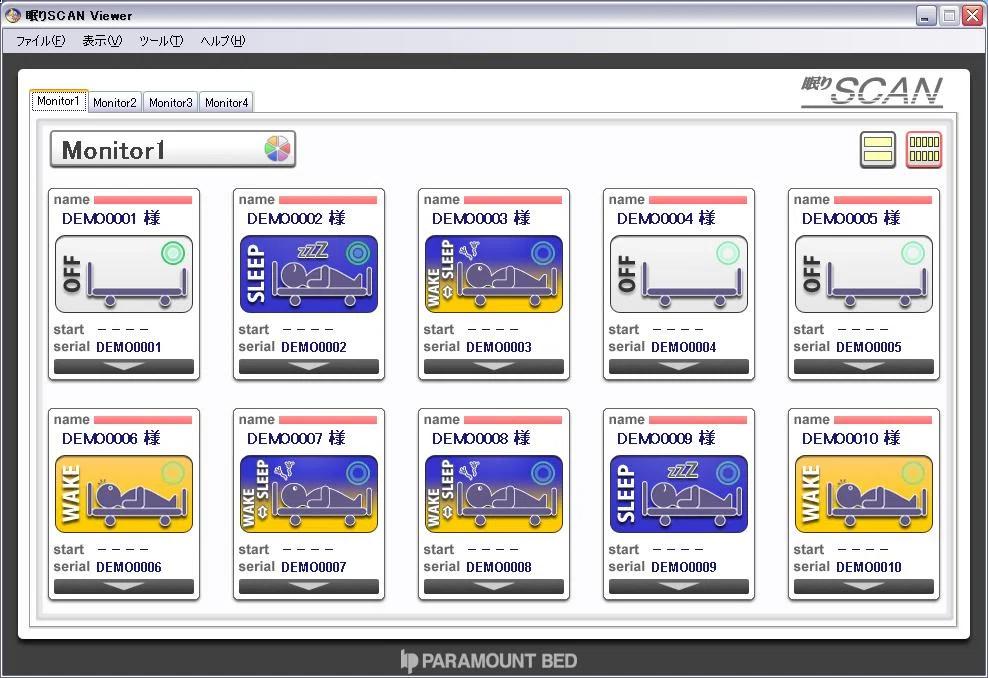Click DEMO0009 SLEEP status bed icon
Screen dimensions: 988x678
pos(679,494)
